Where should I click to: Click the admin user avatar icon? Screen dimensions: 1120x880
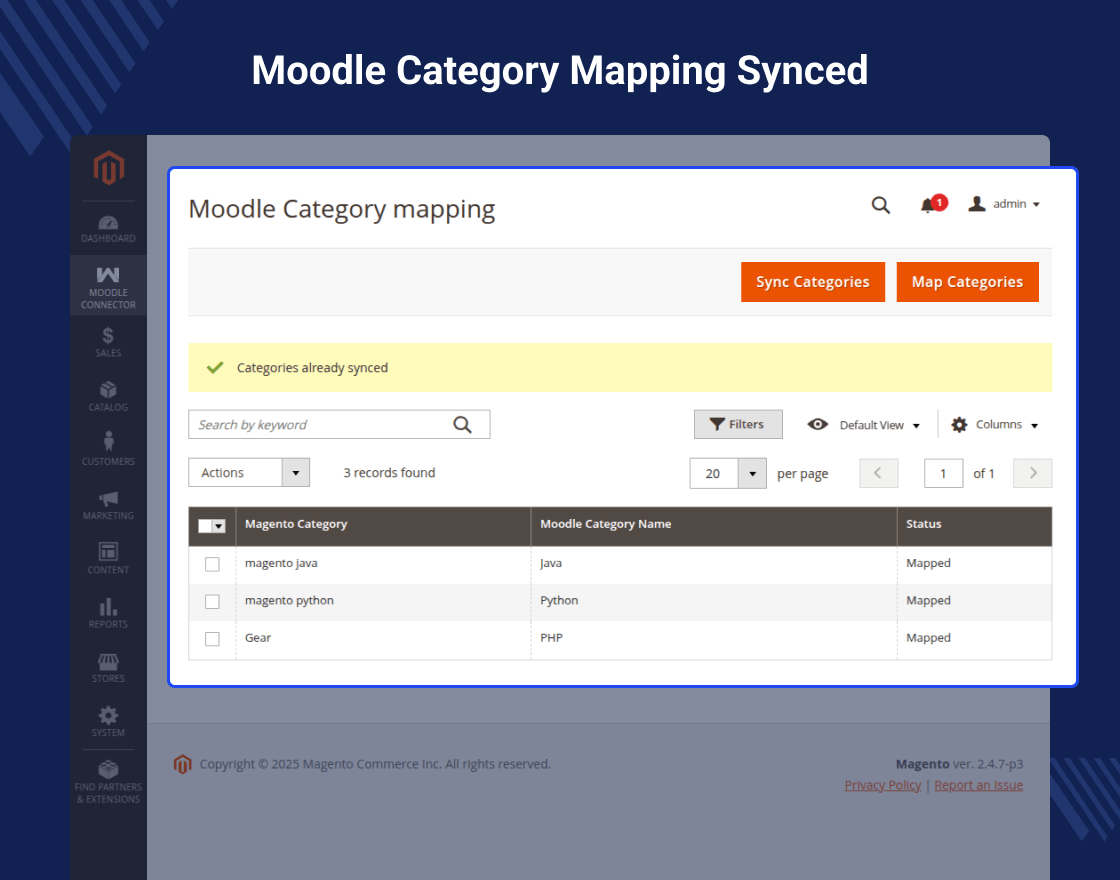coord(976,204)
